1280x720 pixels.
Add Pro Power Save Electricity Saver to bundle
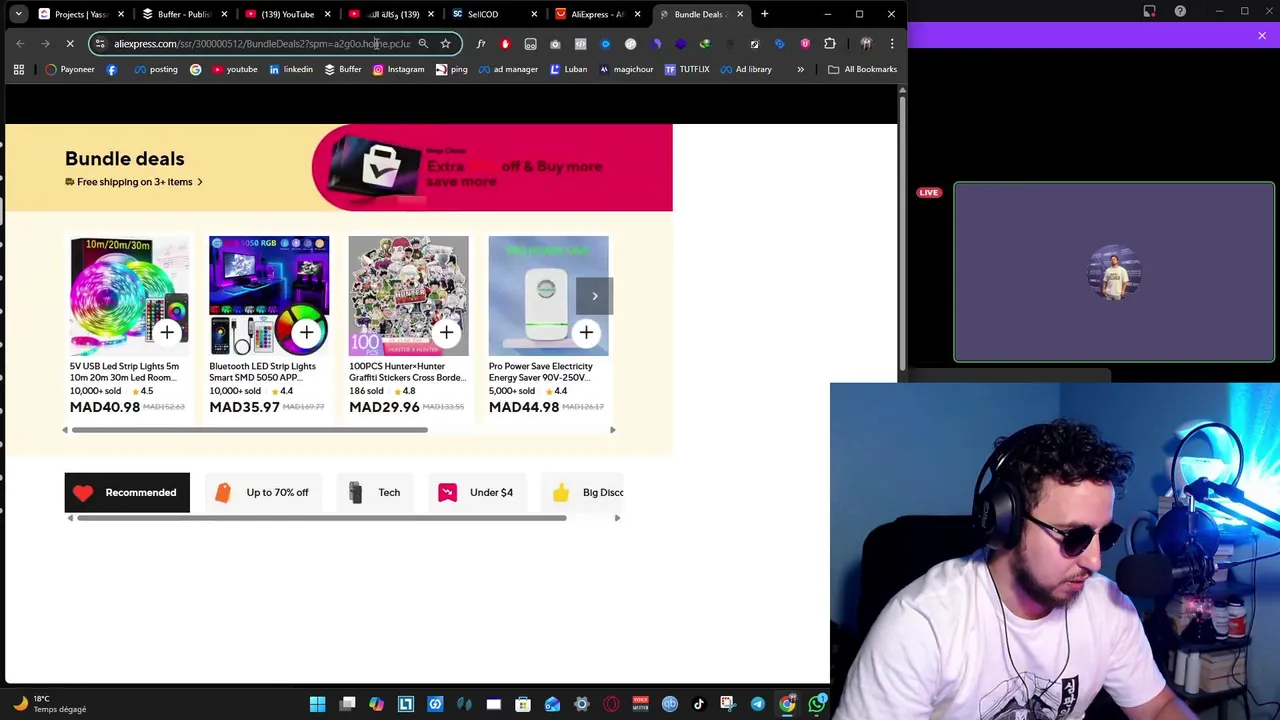[586, 332]
